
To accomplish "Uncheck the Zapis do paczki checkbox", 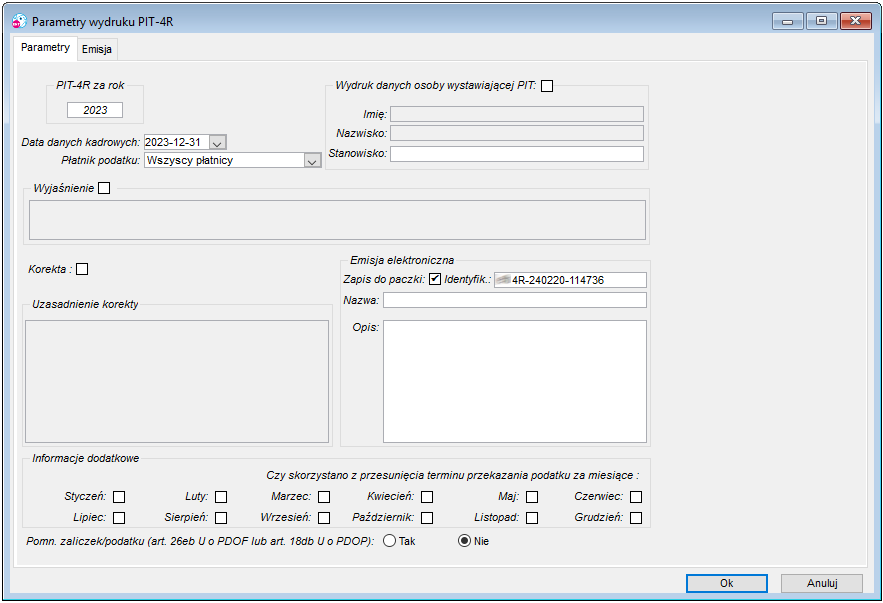I will click(x=435, y=279).
